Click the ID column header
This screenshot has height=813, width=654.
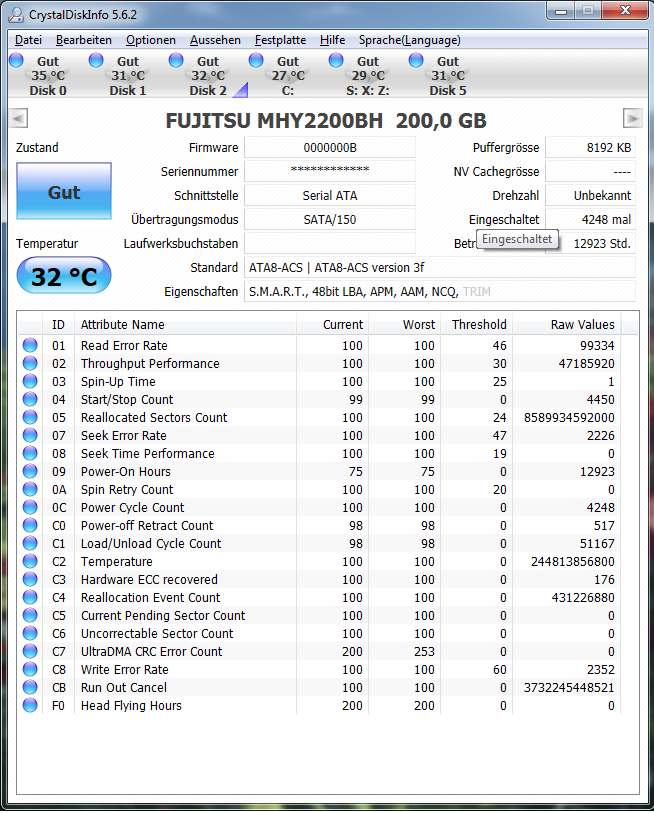click(59, 325)
